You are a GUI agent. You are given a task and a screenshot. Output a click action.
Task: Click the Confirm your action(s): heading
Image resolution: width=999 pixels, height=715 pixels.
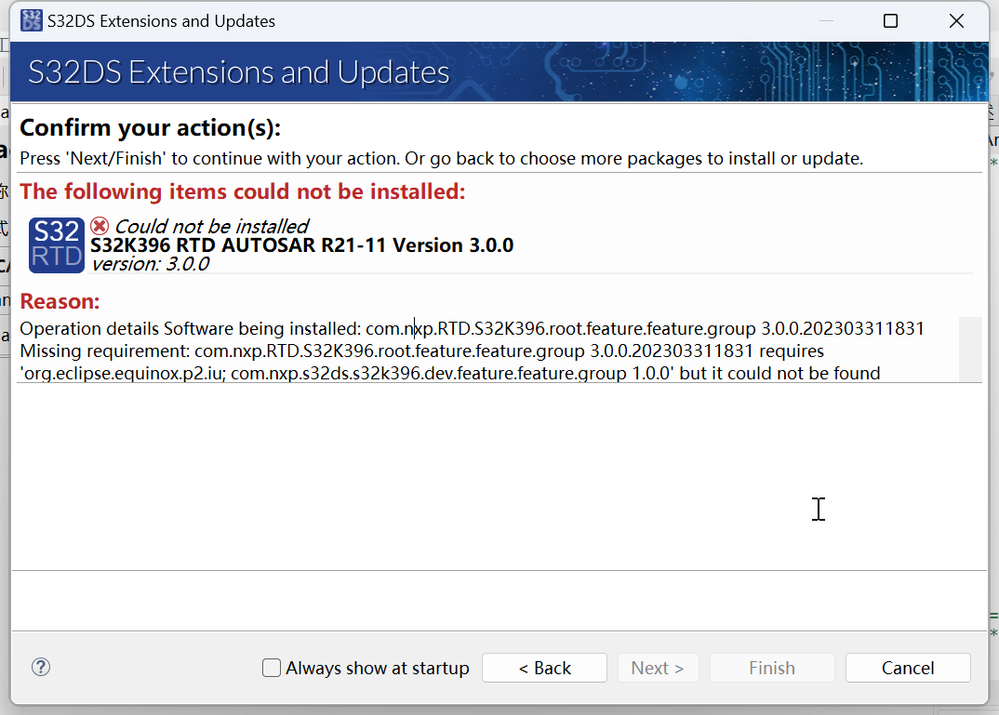click(150, 128)
